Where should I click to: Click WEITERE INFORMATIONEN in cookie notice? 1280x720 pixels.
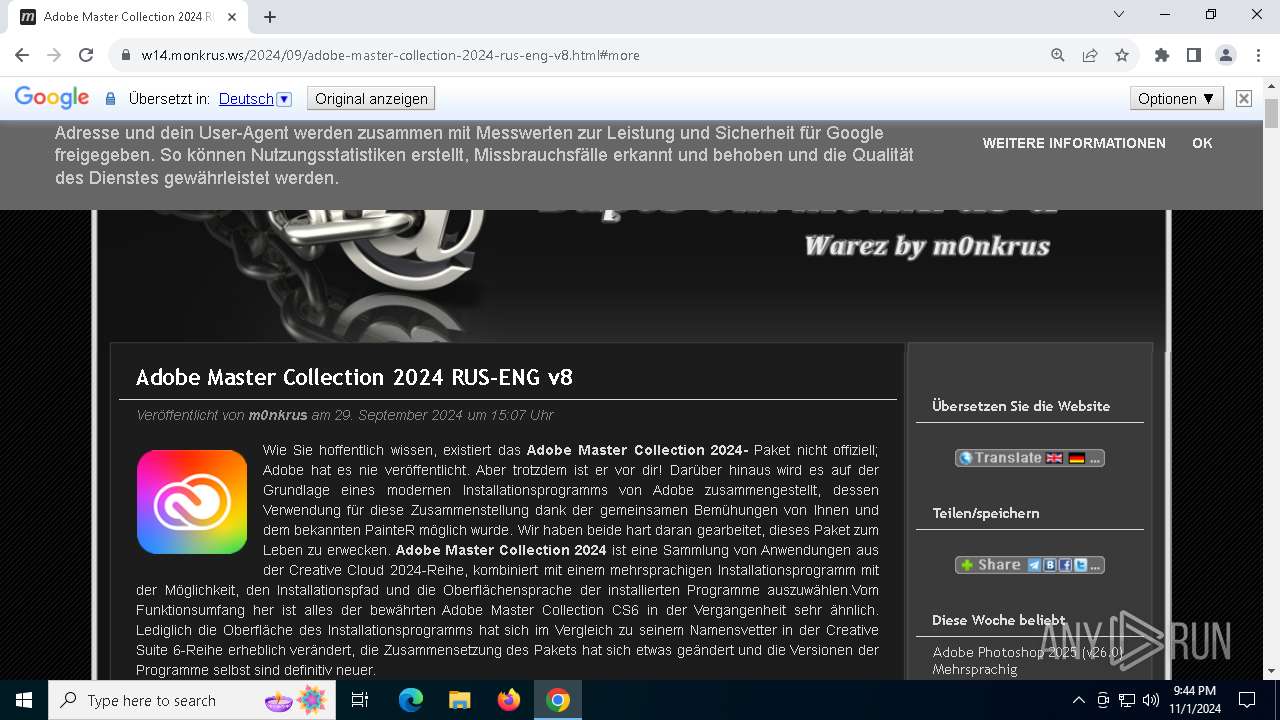pyautogui.click(x=1074, y=143)
